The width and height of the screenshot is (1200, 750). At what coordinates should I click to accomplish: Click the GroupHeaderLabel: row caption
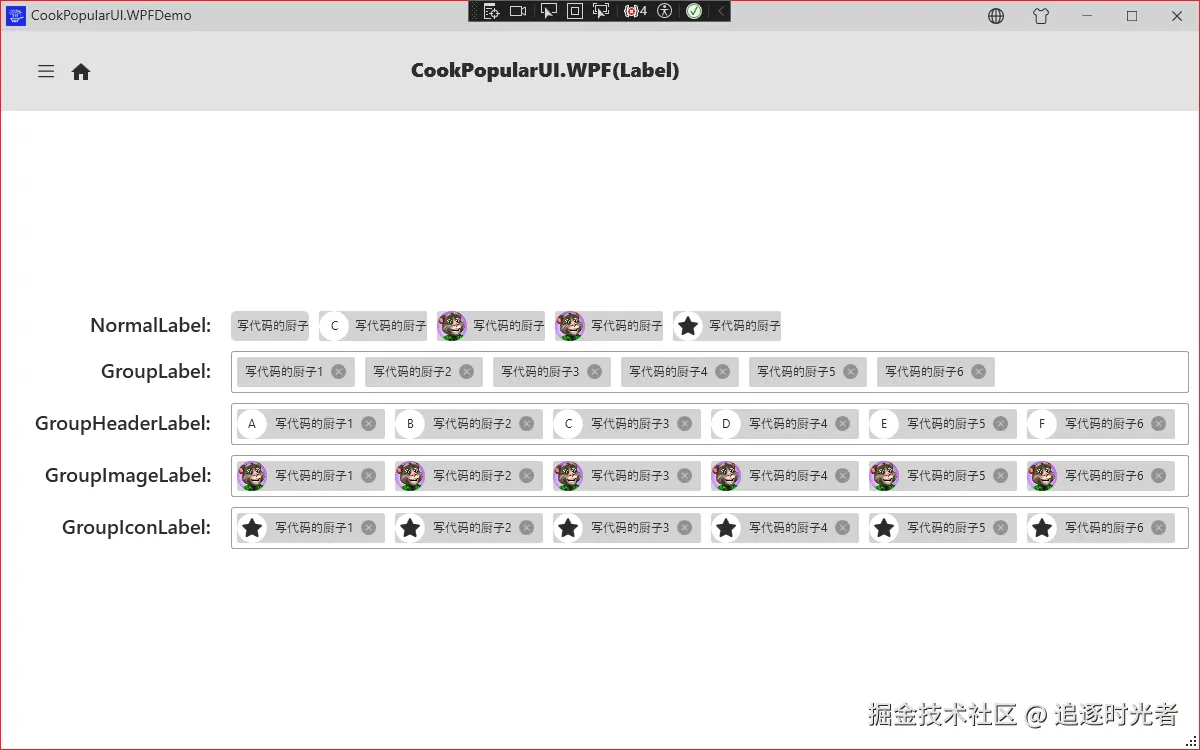(123, 424)
